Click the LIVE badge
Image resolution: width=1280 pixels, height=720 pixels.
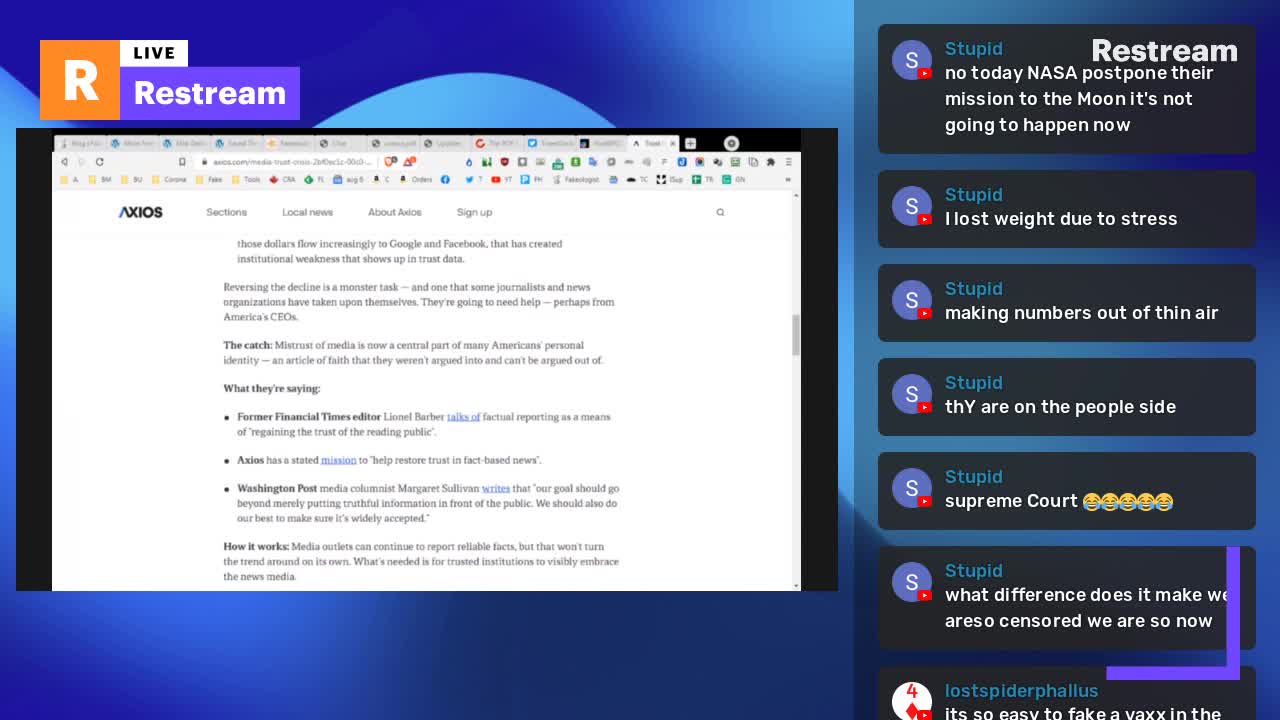[154, 53]
